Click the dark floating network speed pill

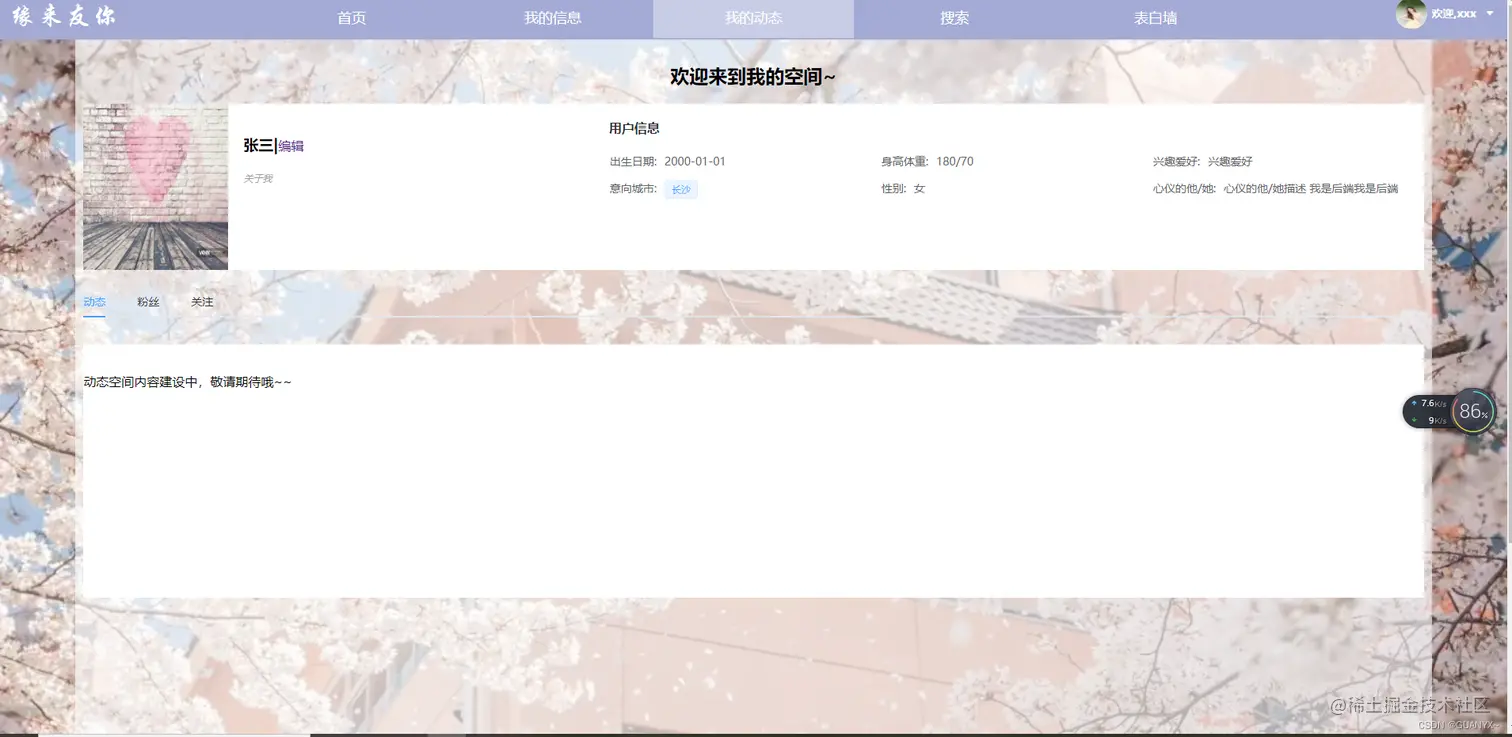[x=1432, y=411]
